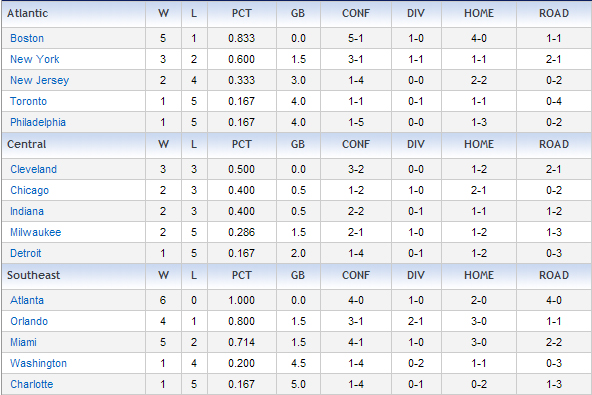Click the Washington team link
592x395 pixels.
38,363
